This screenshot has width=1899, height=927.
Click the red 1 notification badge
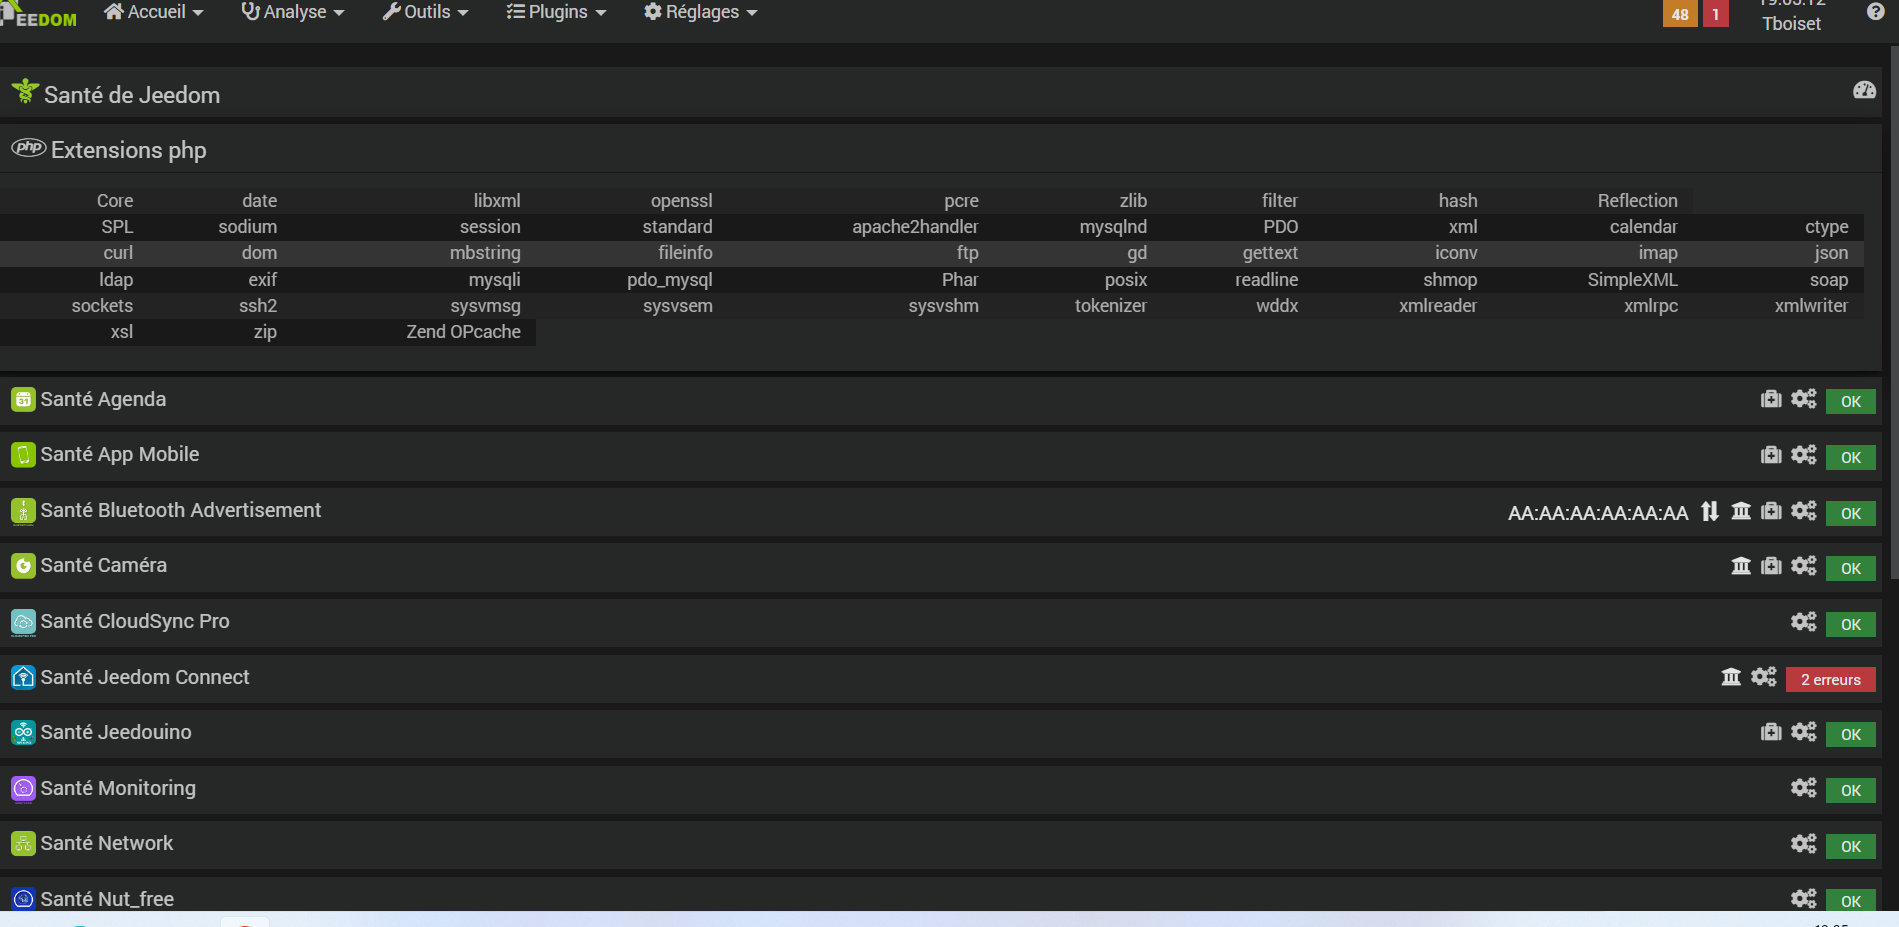(1716, 14)
